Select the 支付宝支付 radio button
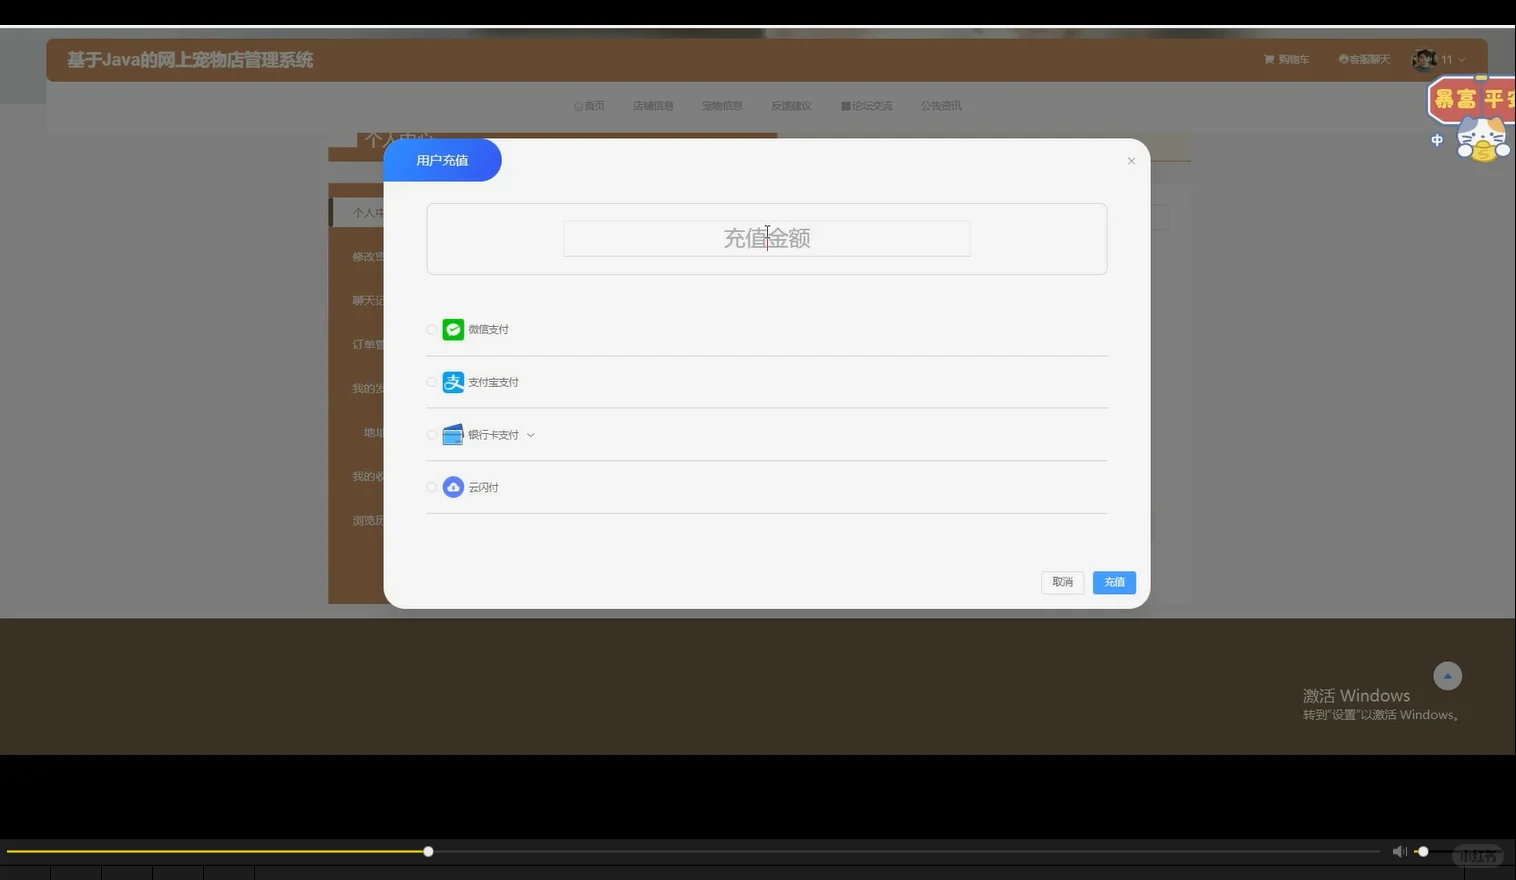1516x880 pixels. pos(432,382)
